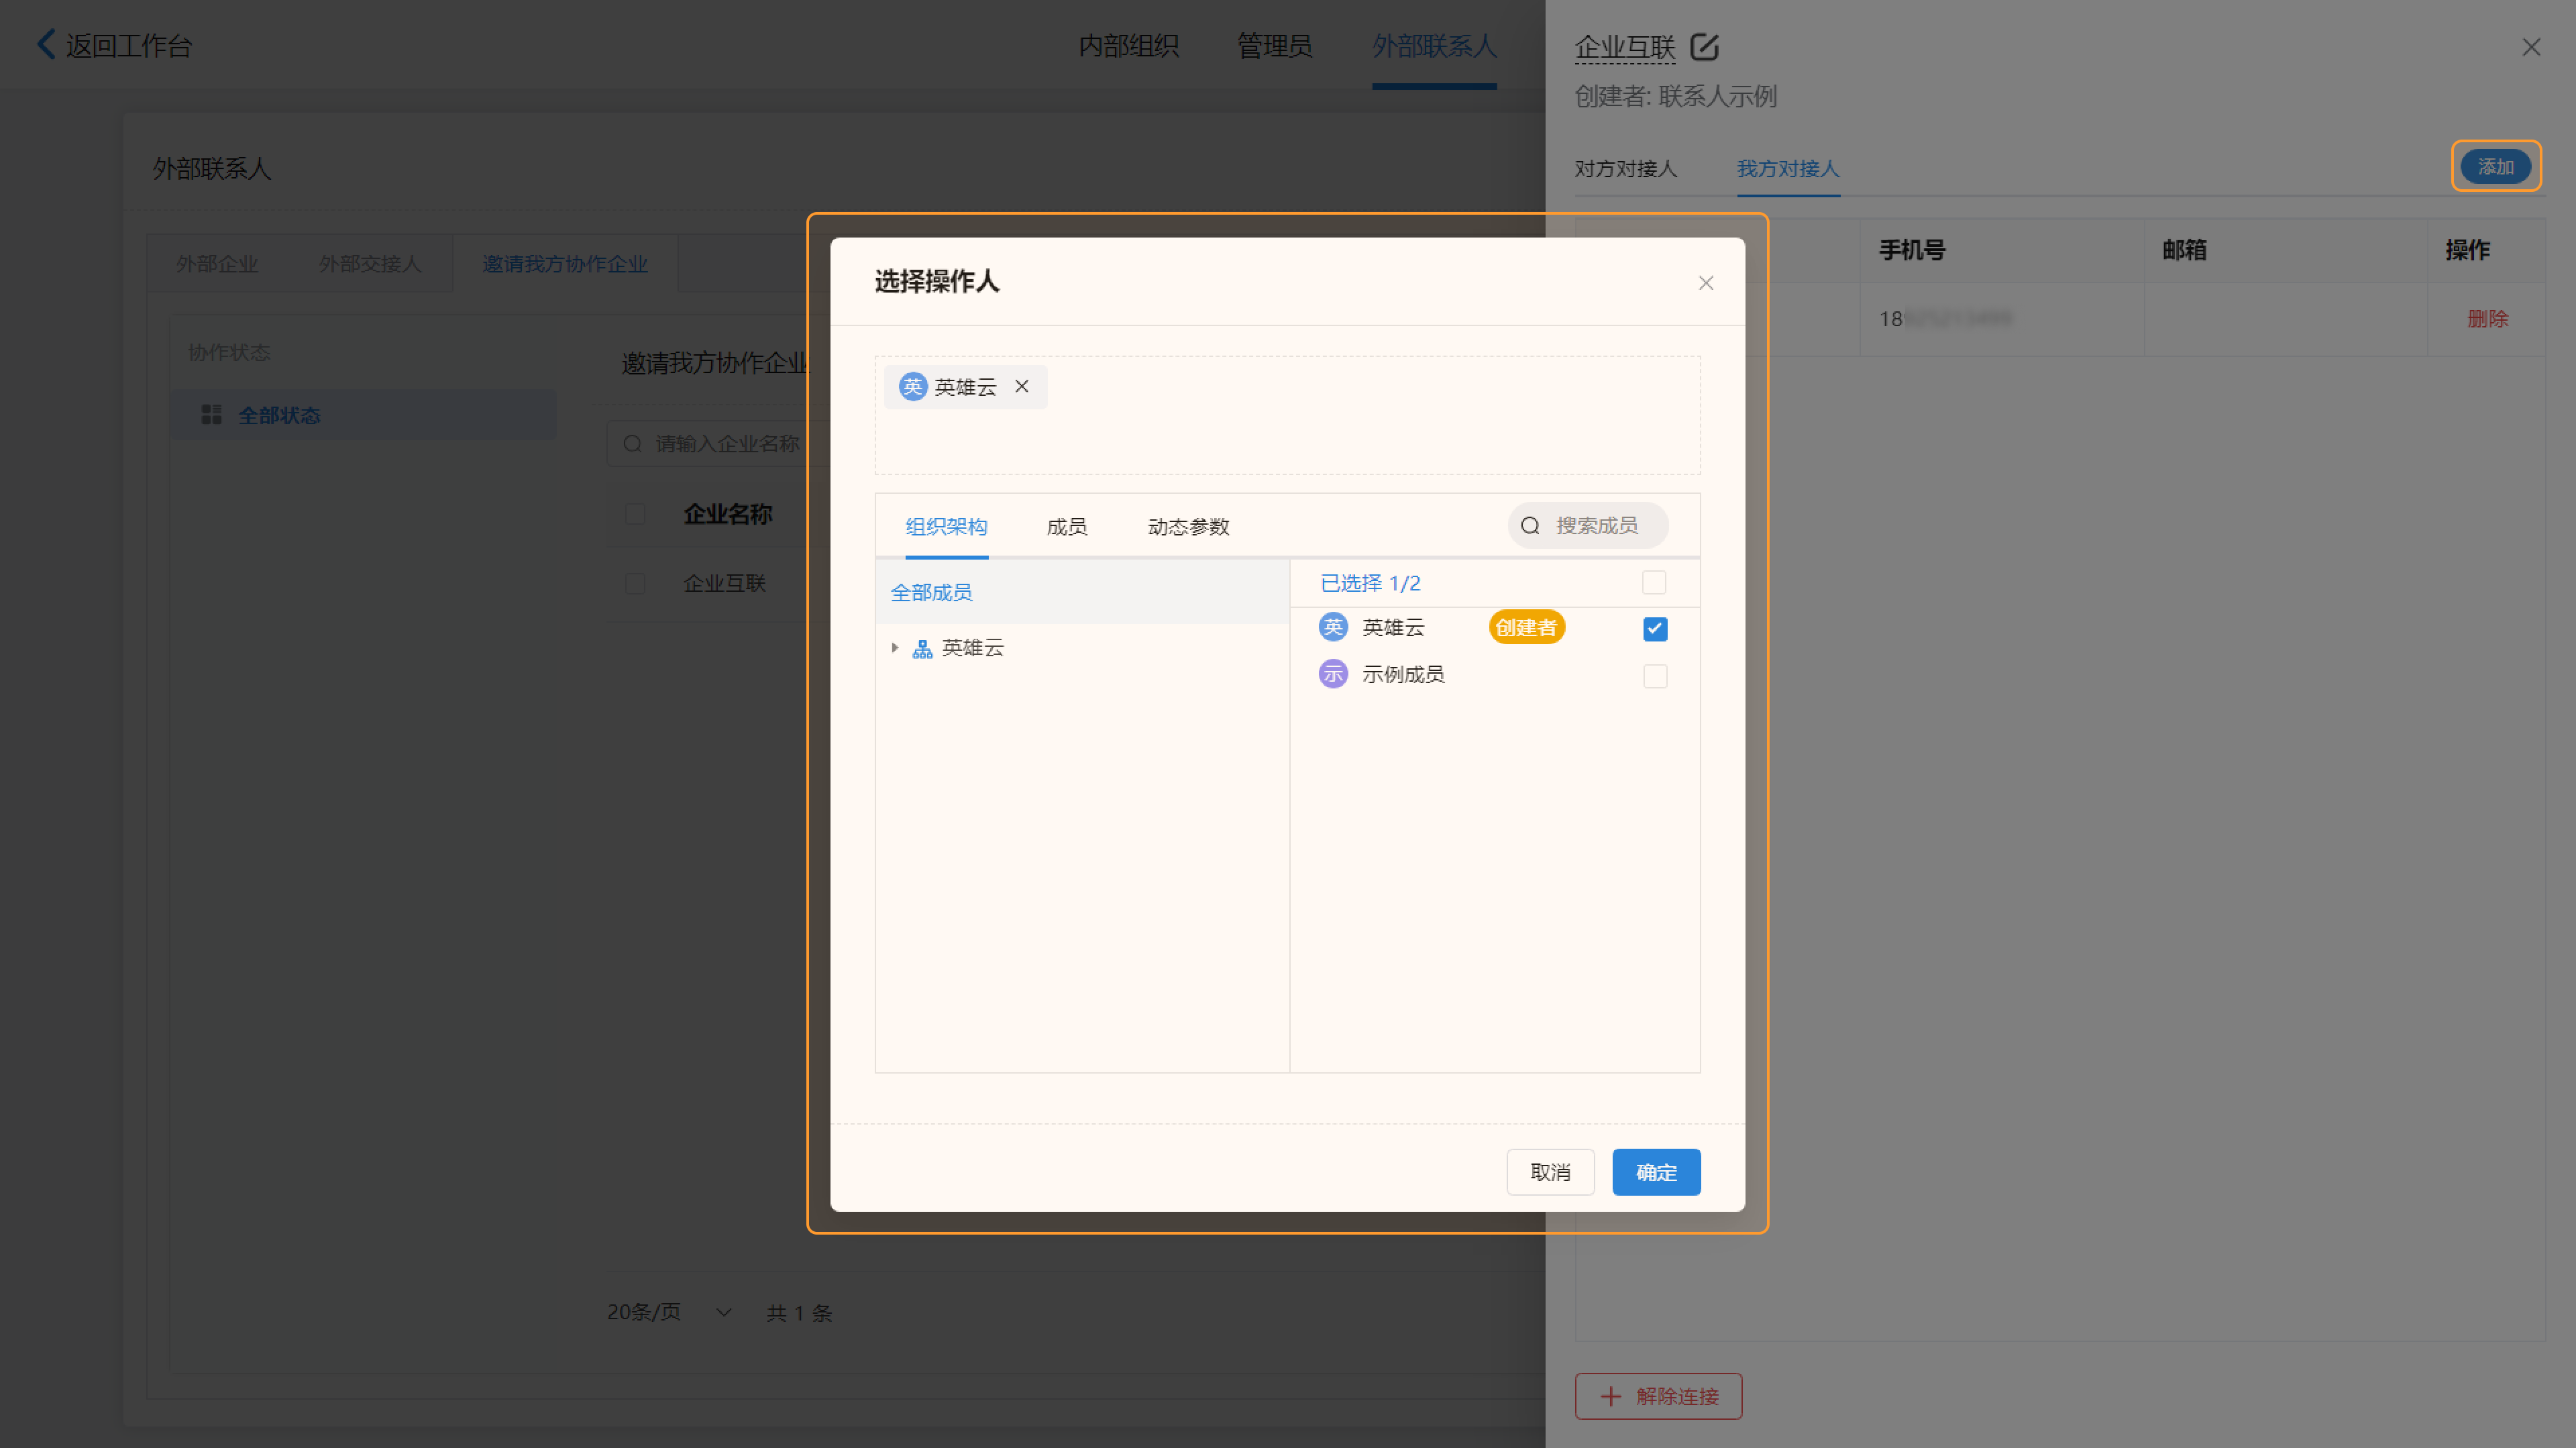
Task: Click the 邮箱 column header
Action: (2184, 250)
